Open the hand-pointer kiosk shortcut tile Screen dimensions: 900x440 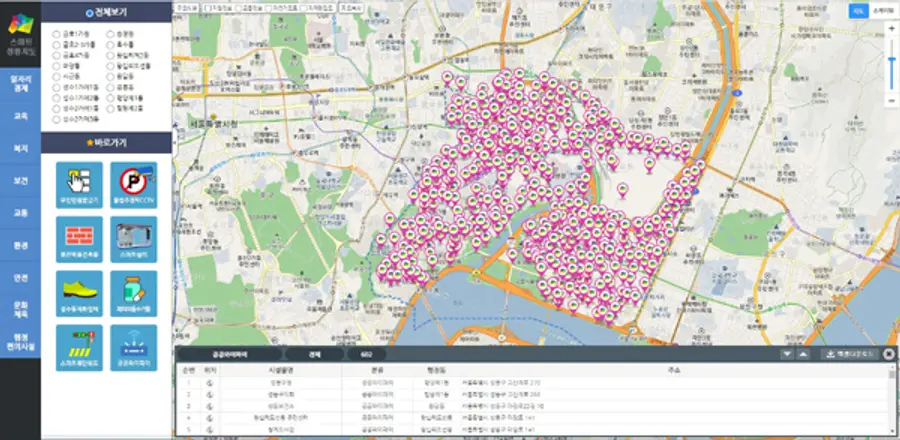click(x=79, y=185)
